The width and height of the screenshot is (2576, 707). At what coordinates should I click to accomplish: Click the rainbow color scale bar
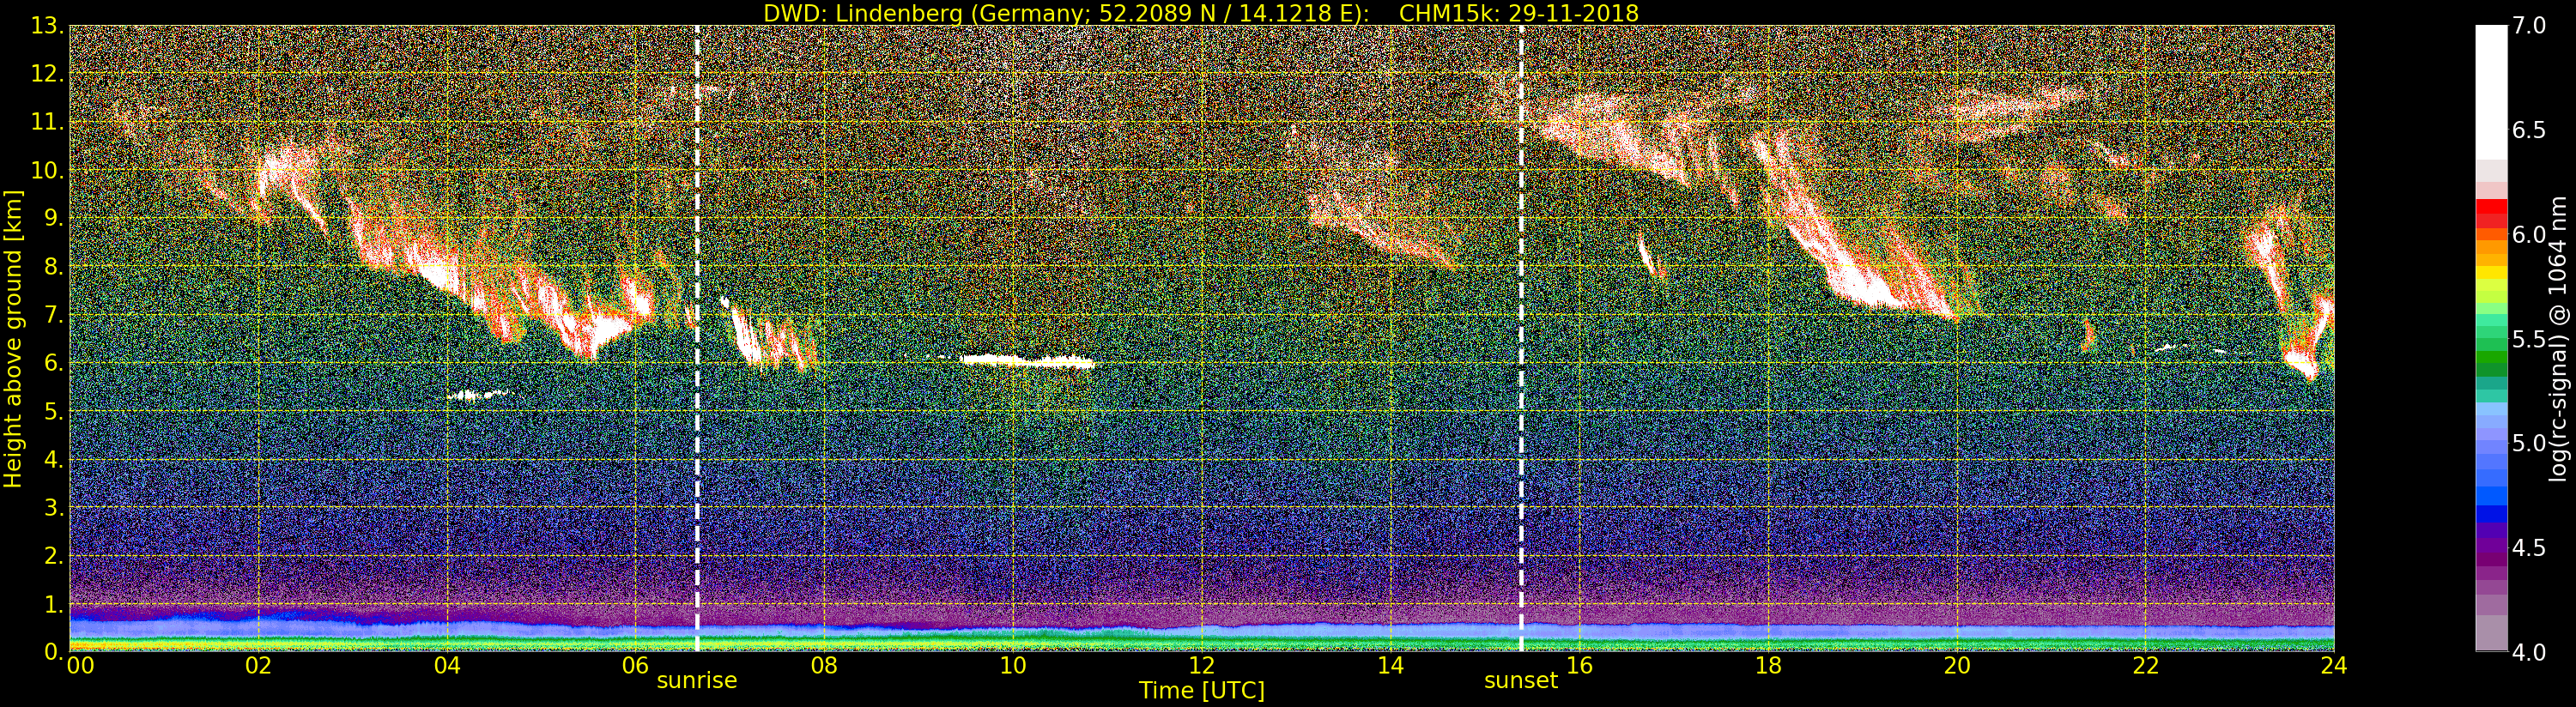[x=2491, y=339]
